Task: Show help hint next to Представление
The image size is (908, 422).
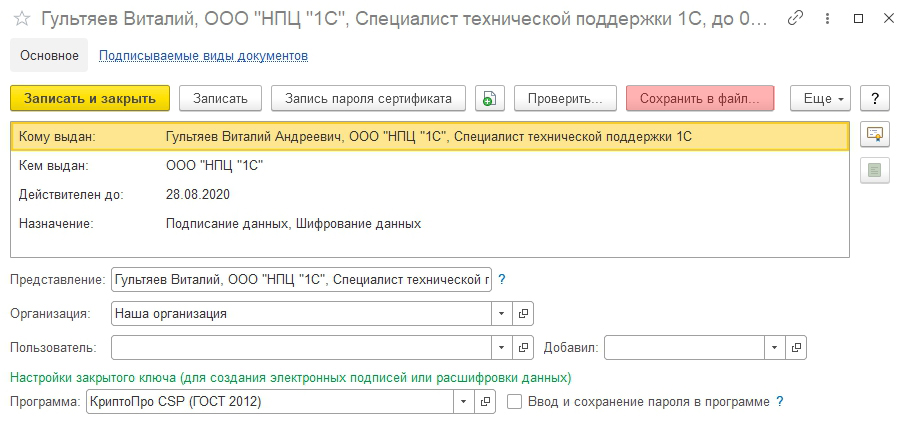Action: coord(501,280)
